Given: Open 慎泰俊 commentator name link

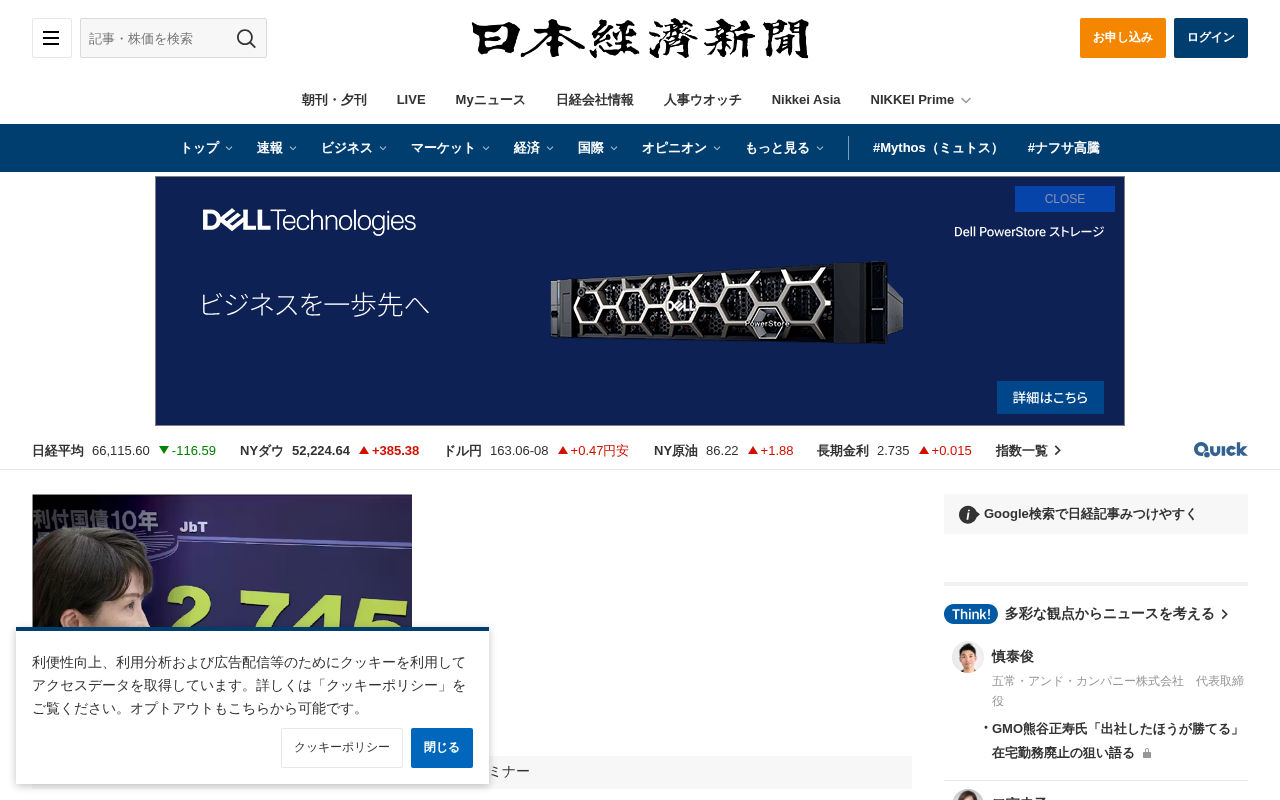Looking at the screenshot, I should pos(1013,656).
